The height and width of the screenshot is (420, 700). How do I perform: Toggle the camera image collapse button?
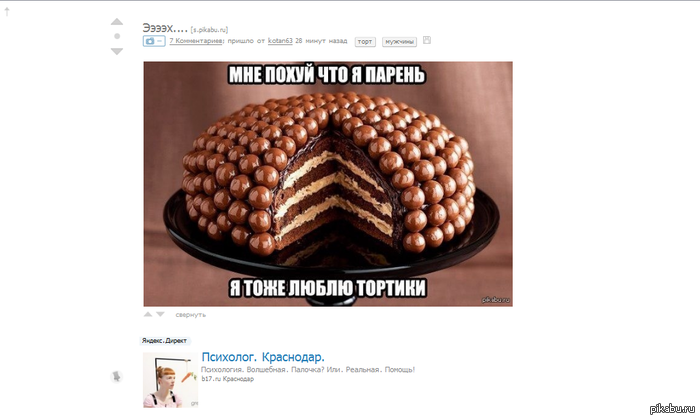pyautogui.click(x=154, y=41)
